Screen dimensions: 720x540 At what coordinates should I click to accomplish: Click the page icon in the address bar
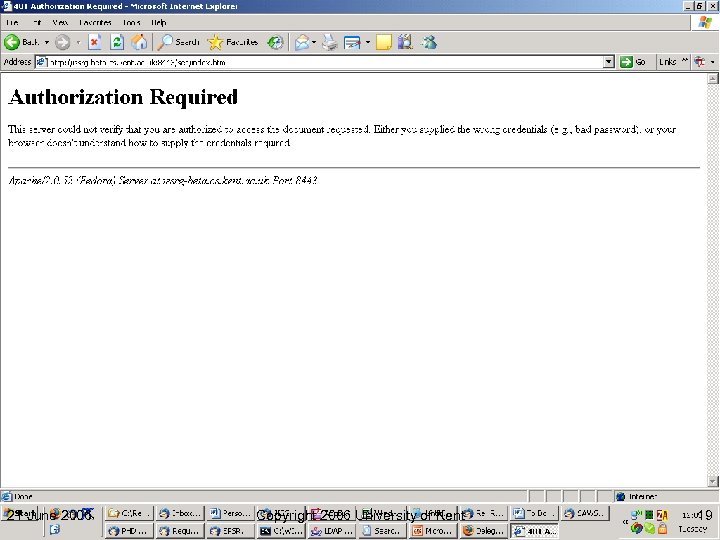coord(41,62)
